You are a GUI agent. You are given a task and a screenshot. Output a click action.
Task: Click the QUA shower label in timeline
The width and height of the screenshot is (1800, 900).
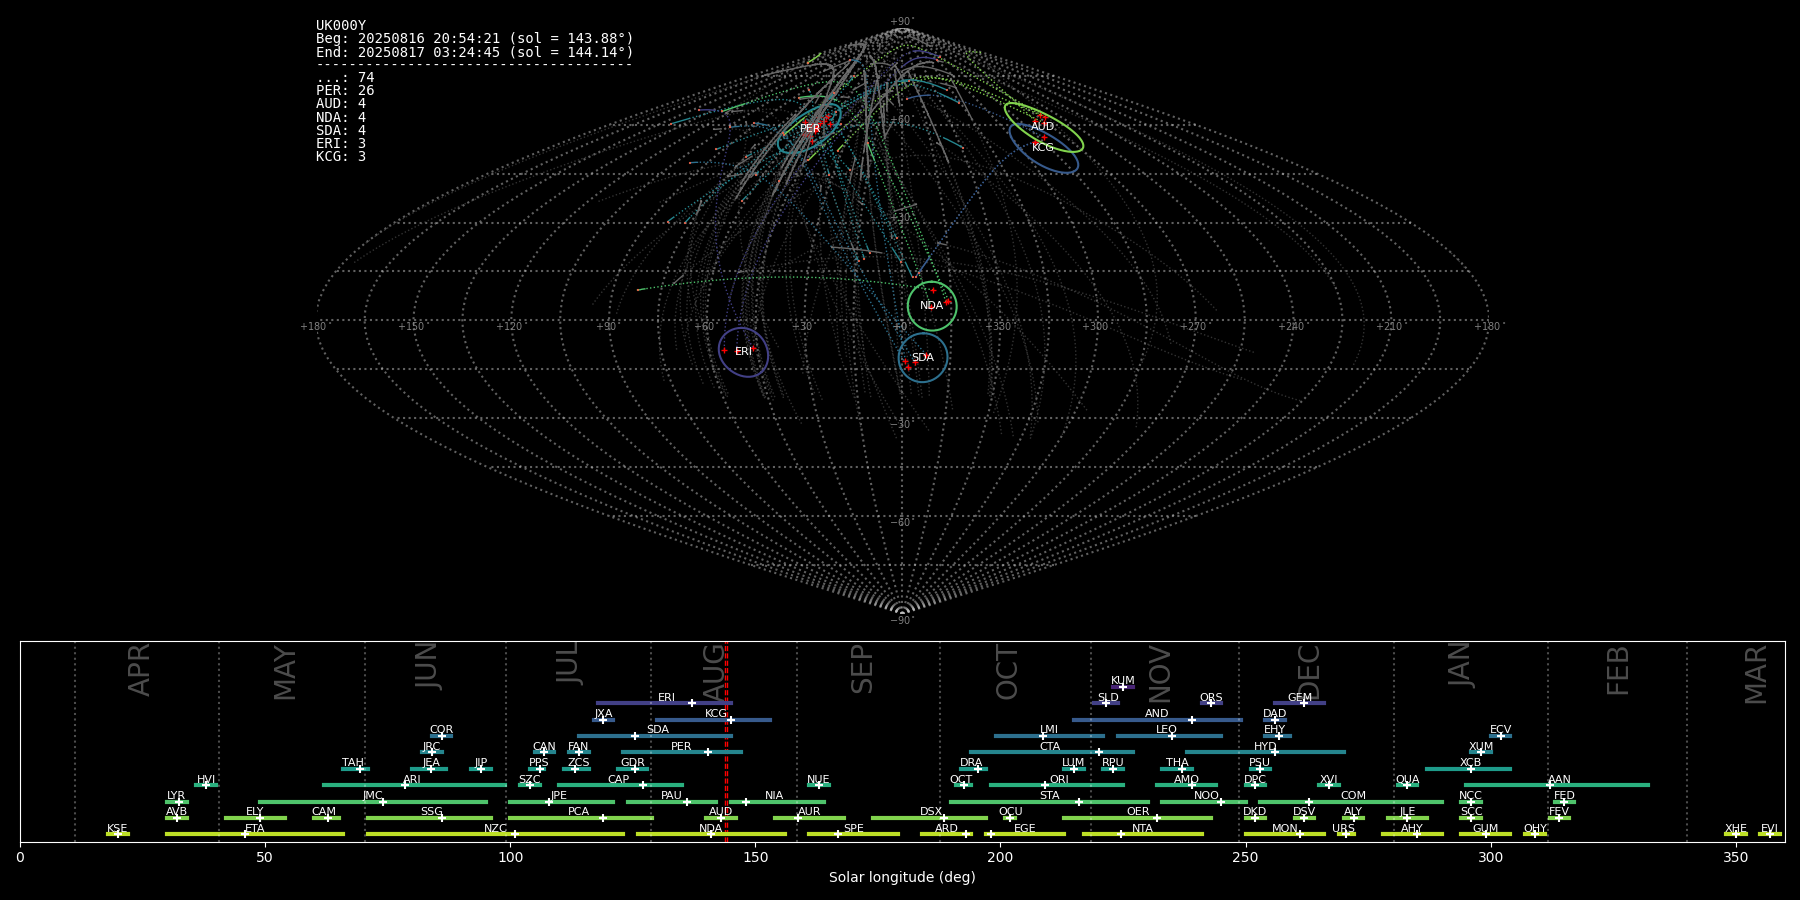[1407, 780]
